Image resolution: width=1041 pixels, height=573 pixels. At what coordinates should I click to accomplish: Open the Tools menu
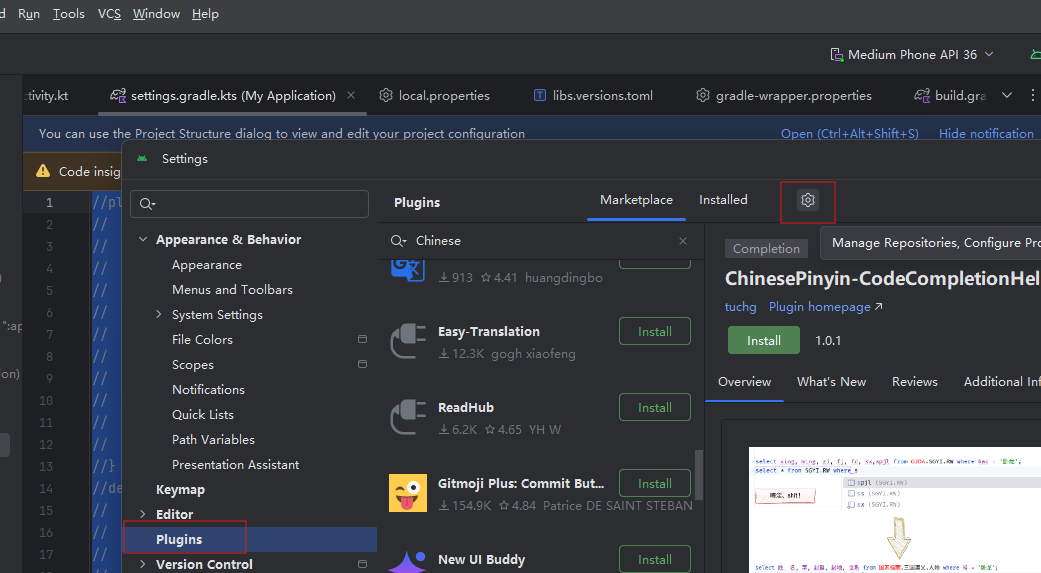coord(68,14)
